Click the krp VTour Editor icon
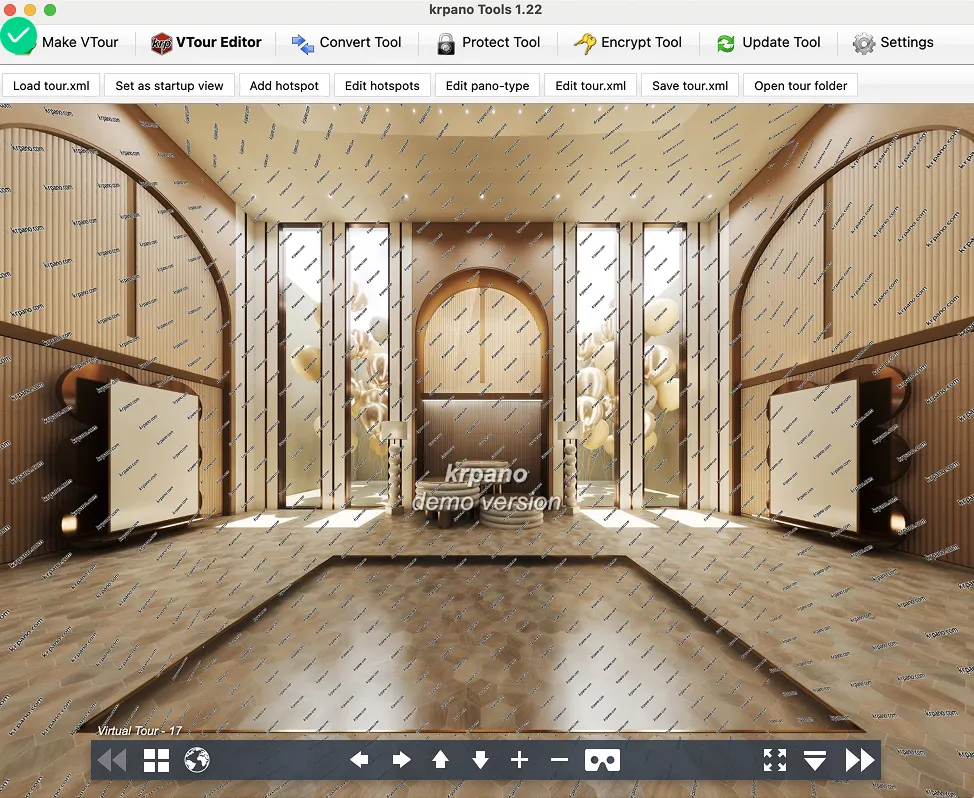Viewport: 974px width, 798px height. pos(162,43)
